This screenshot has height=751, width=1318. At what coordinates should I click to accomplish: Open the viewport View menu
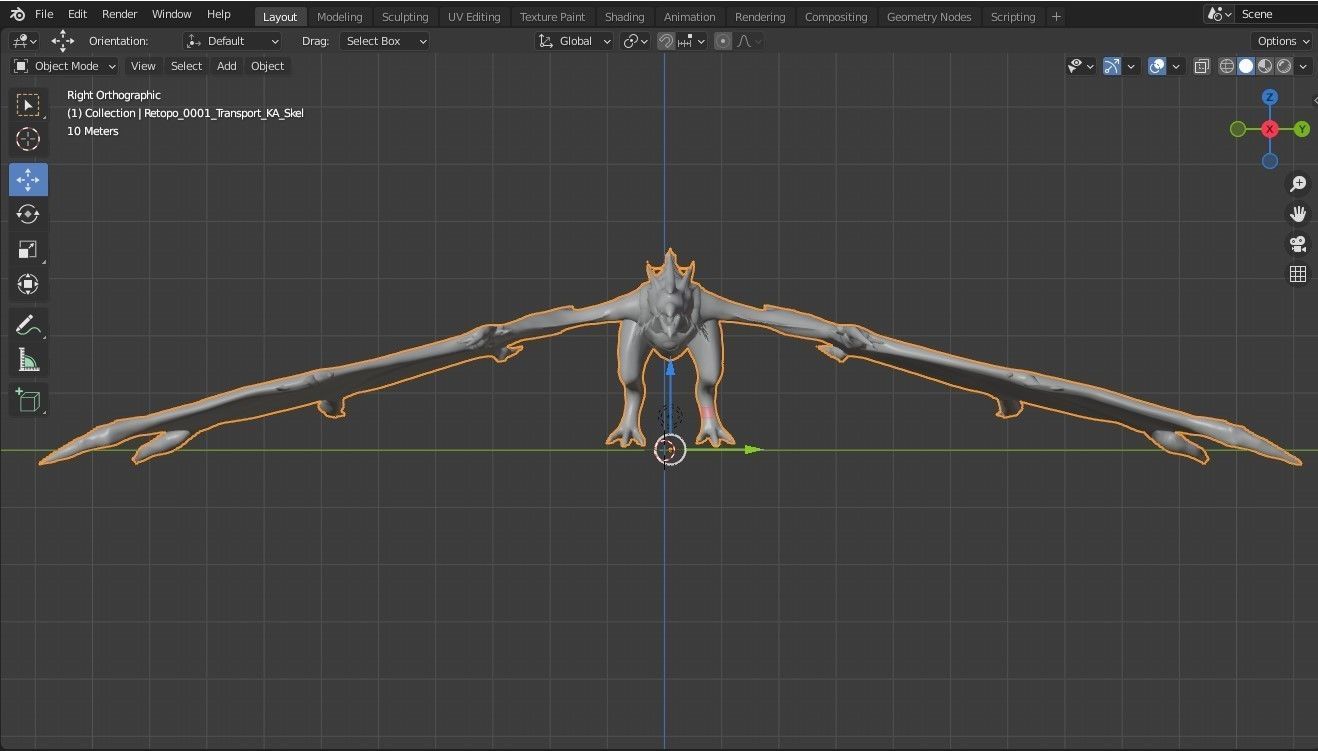coord(143,66)
